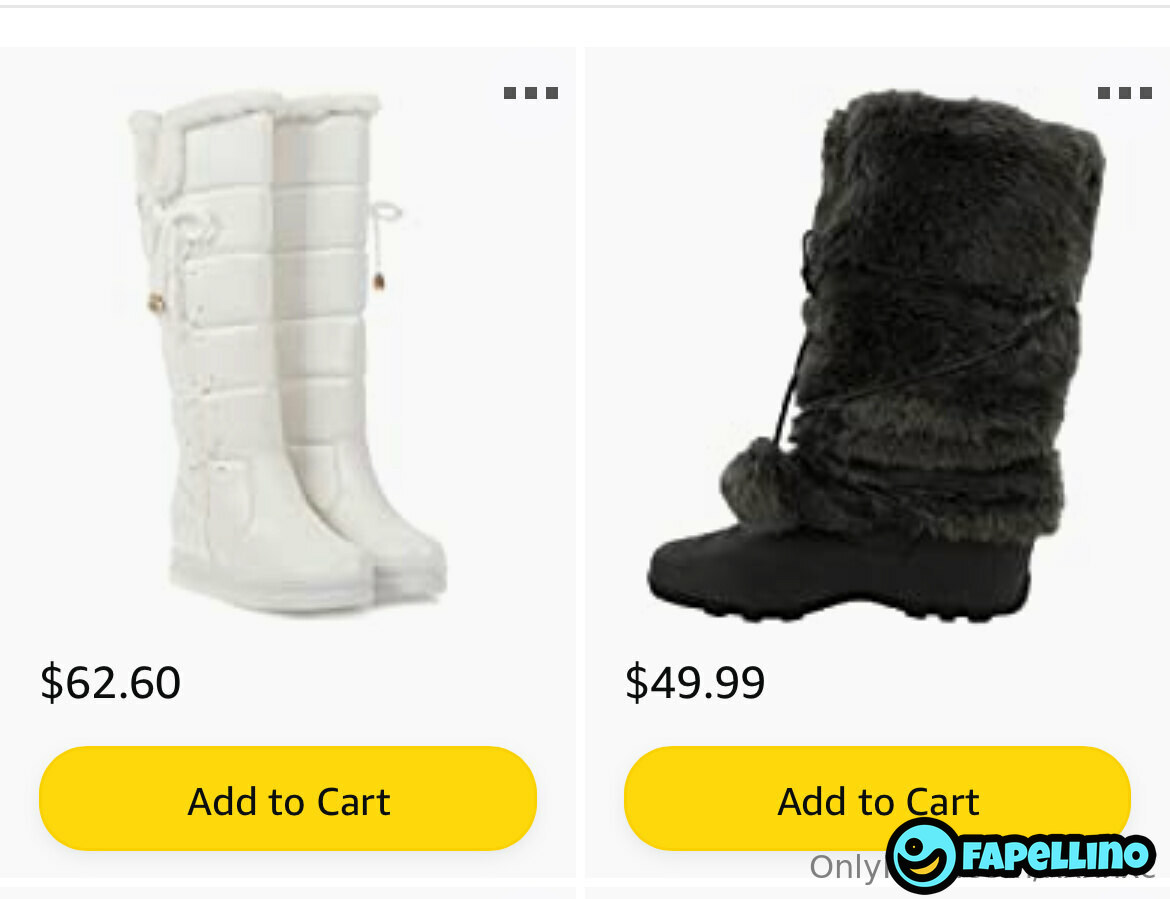Select the $49.99 price label
The width and height of the screenshot is (1170, 899).
pos(695,682)
